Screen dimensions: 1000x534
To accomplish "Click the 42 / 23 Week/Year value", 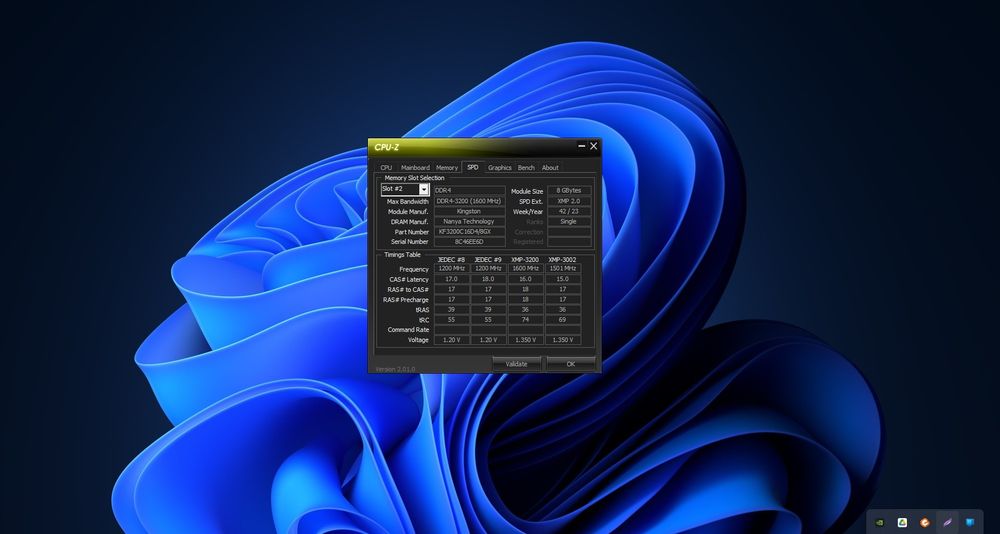I will click(x=569, y=211).
